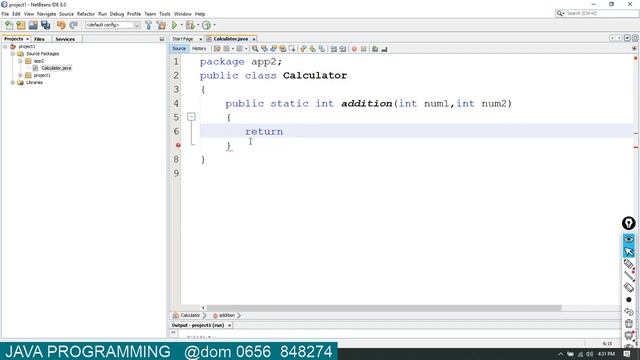Click the annotation trash delete icon

(629, 324)
